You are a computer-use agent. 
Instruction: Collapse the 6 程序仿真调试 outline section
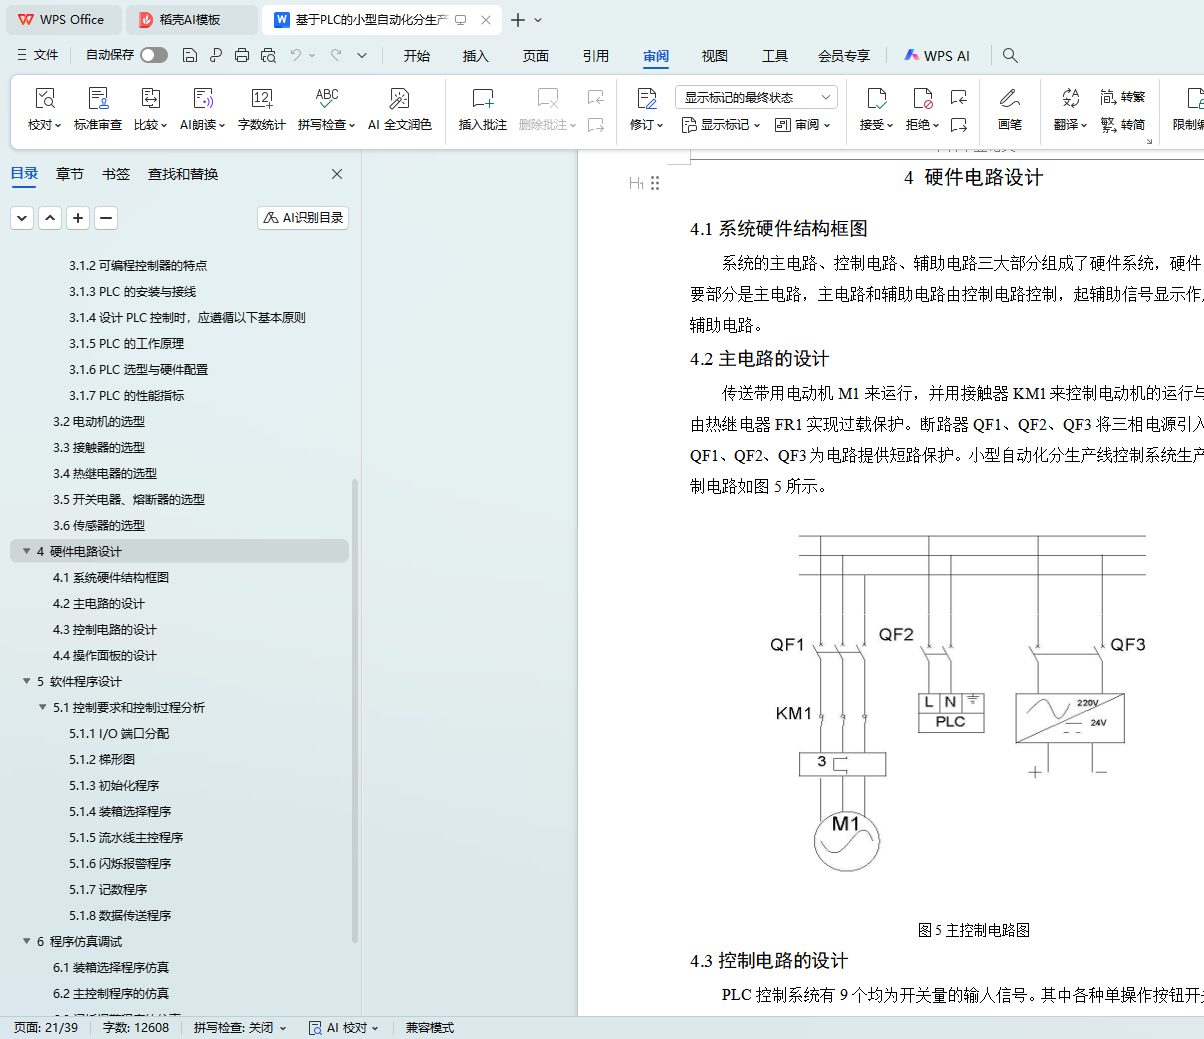27,942
